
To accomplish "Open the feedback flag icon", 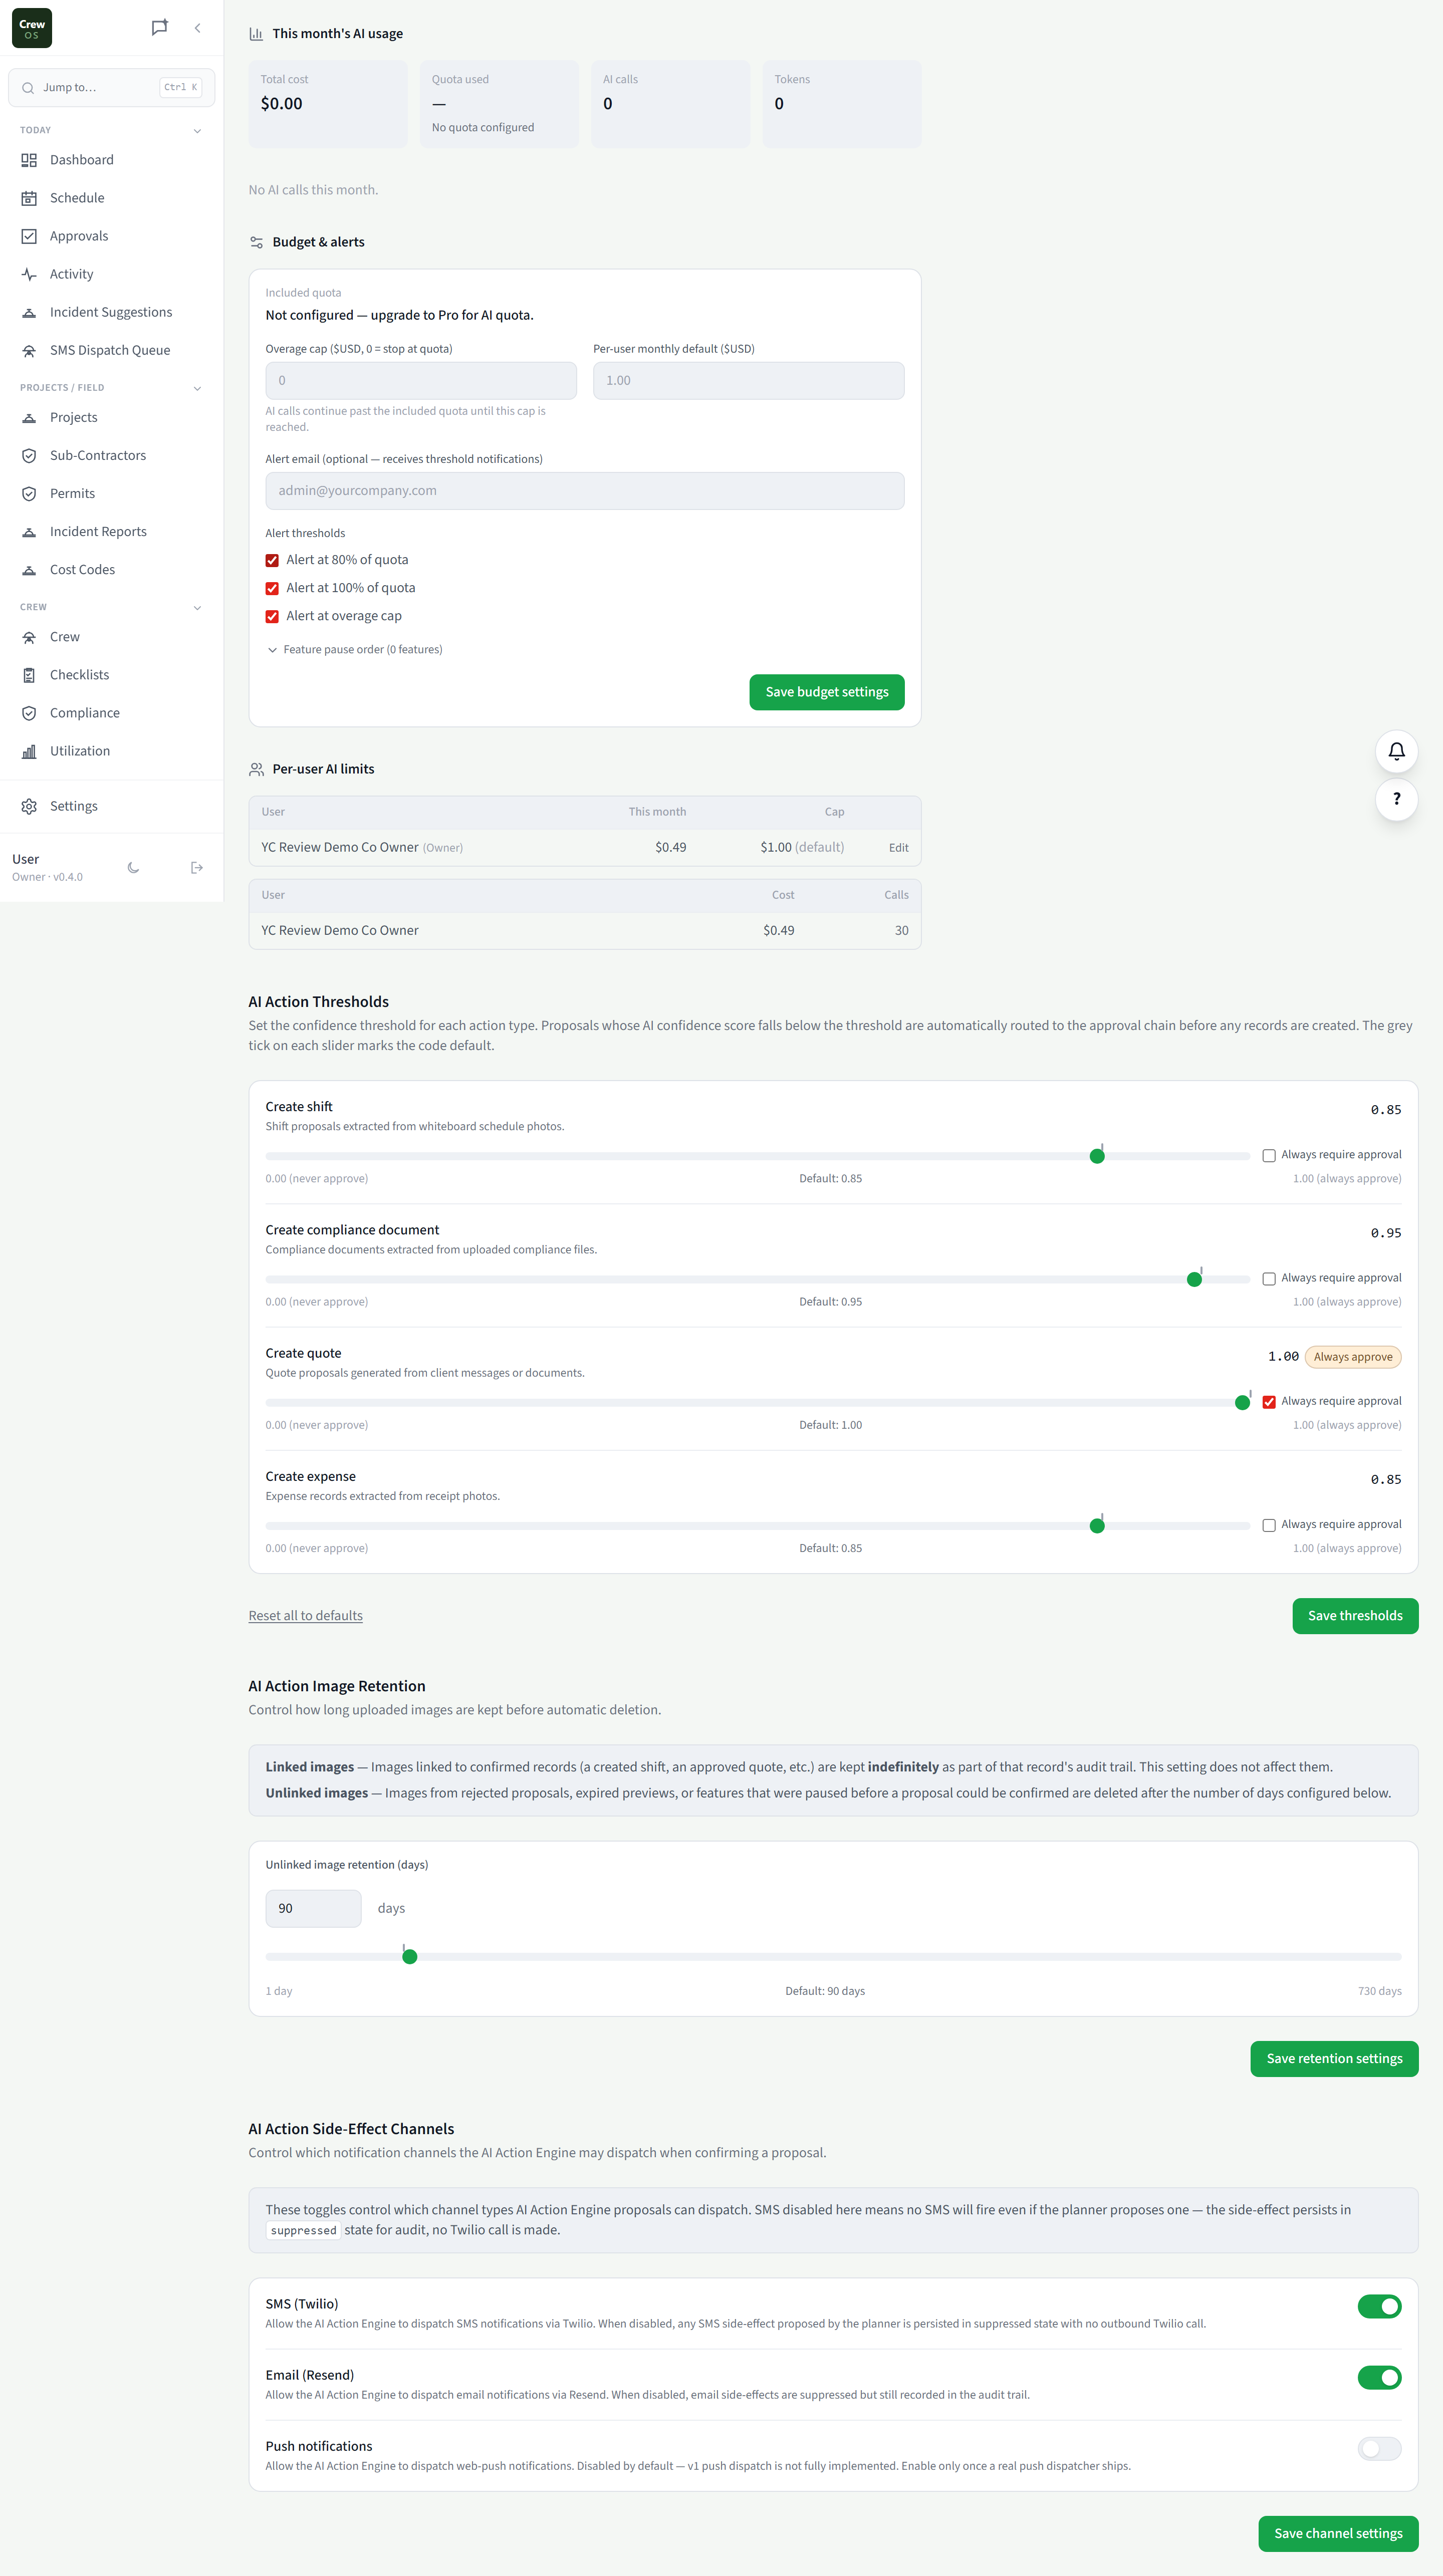I will click(x=159, y=28).
